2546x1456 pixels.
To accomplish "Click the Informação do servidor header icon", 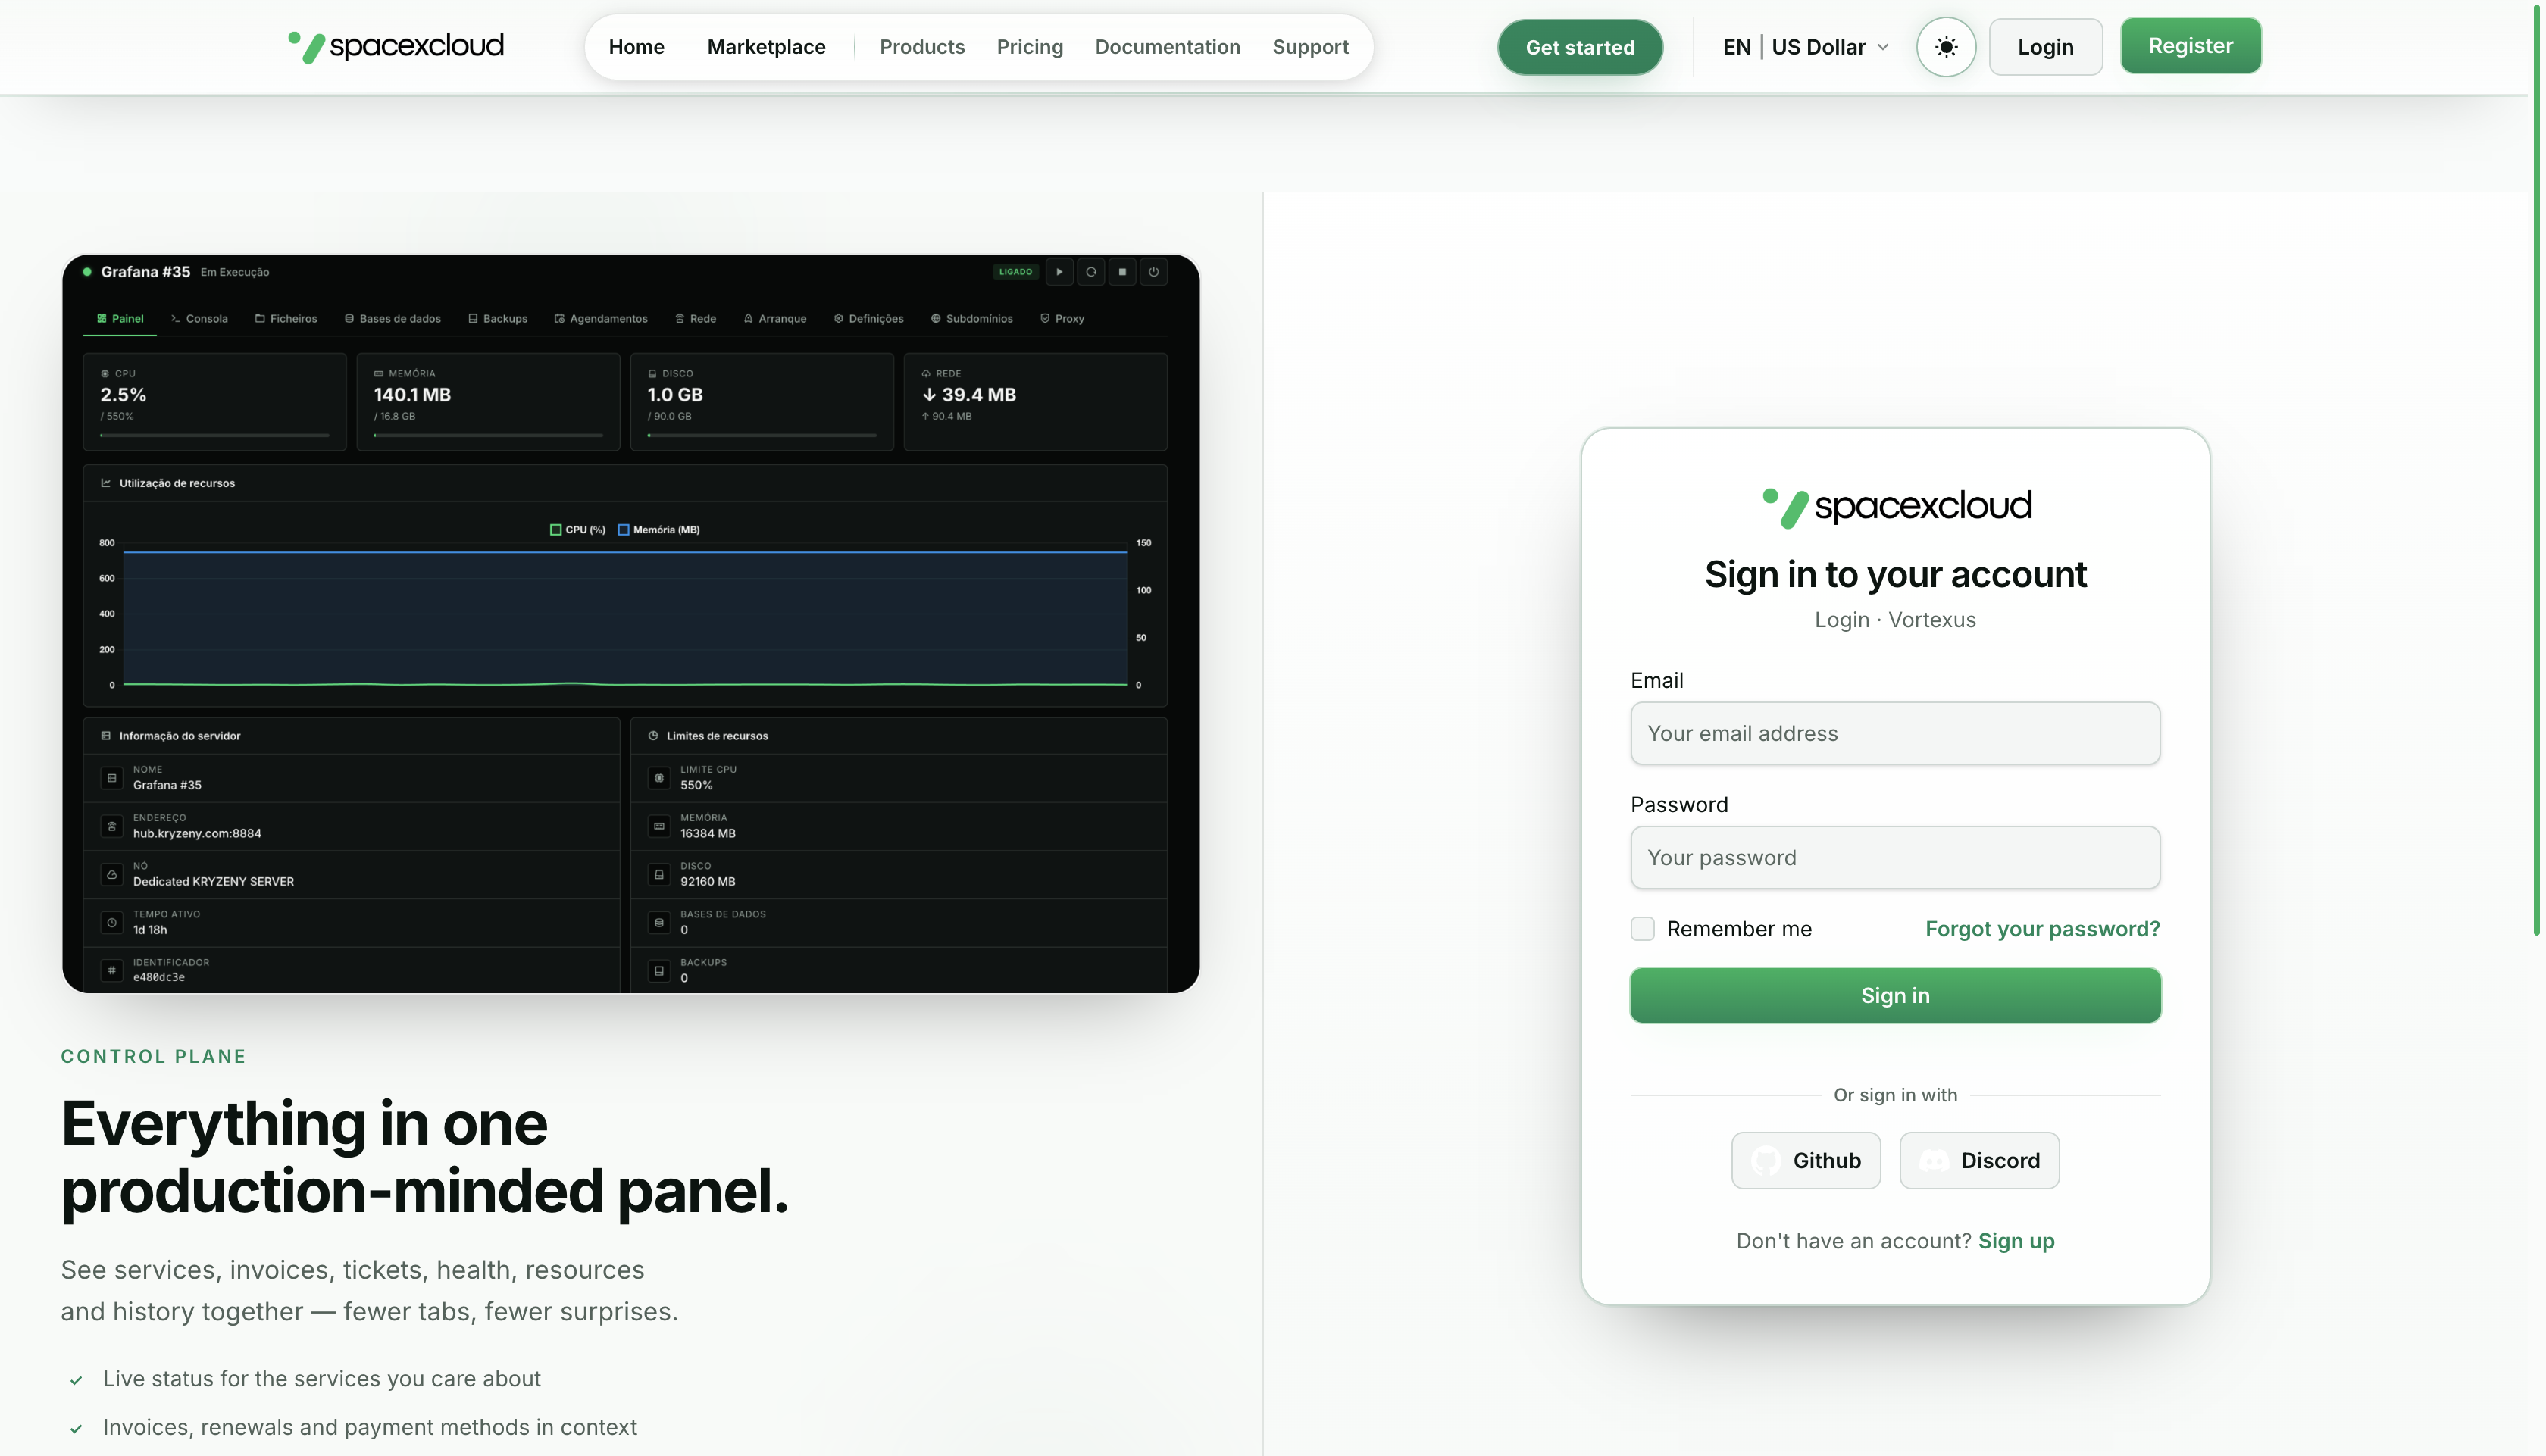I will (106, 736).
